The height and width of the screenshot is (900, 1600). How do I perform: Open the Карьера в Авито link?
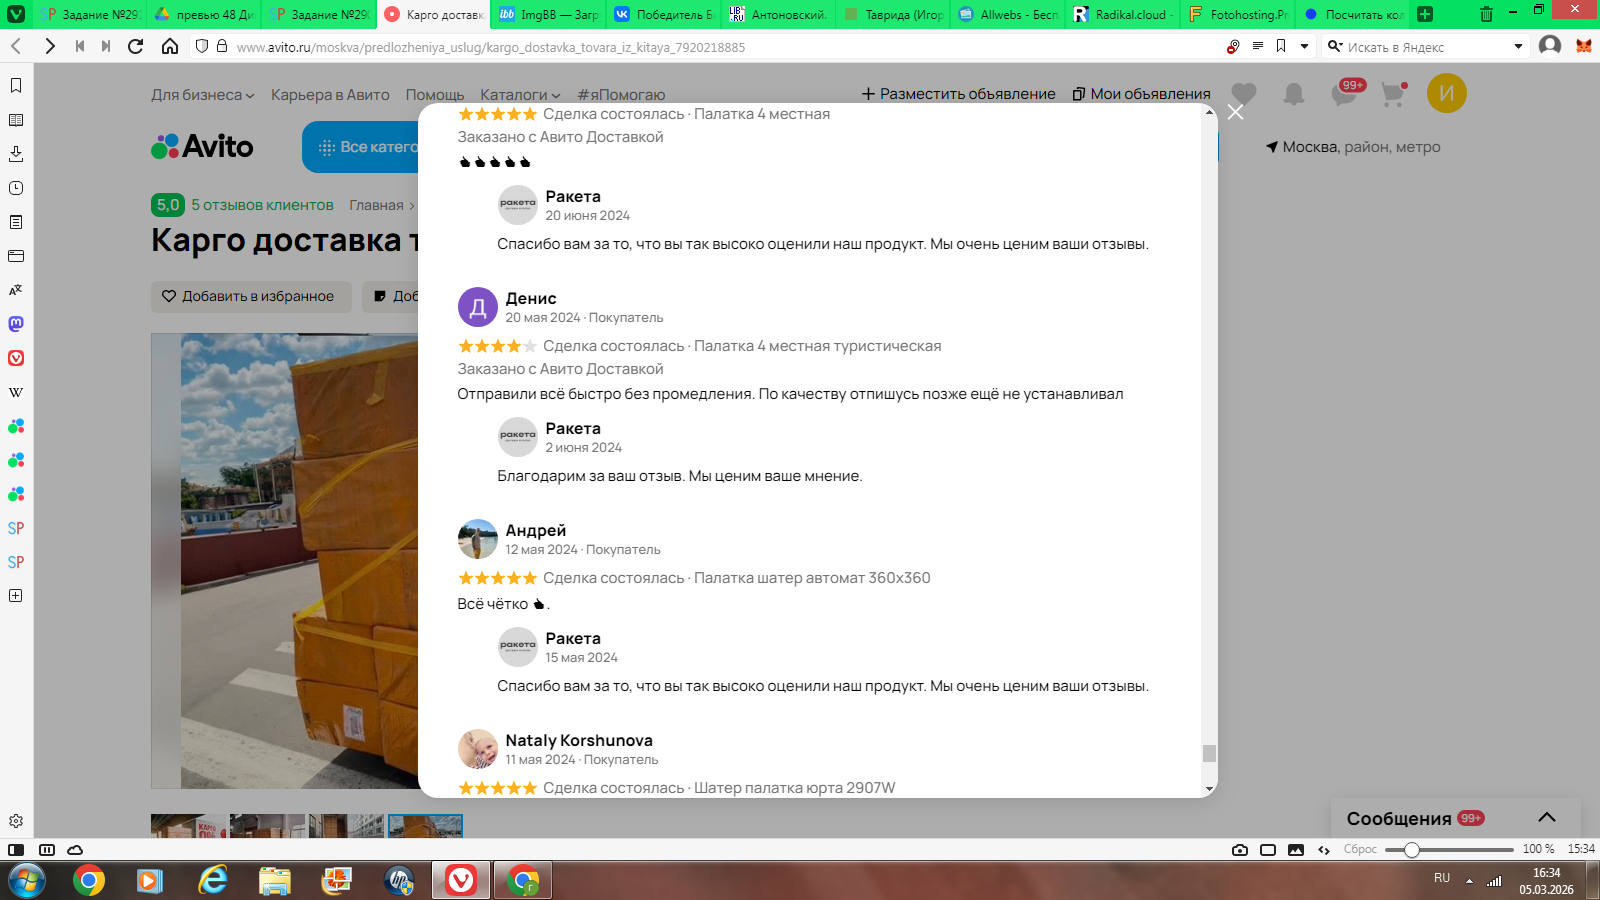point(330,95)
